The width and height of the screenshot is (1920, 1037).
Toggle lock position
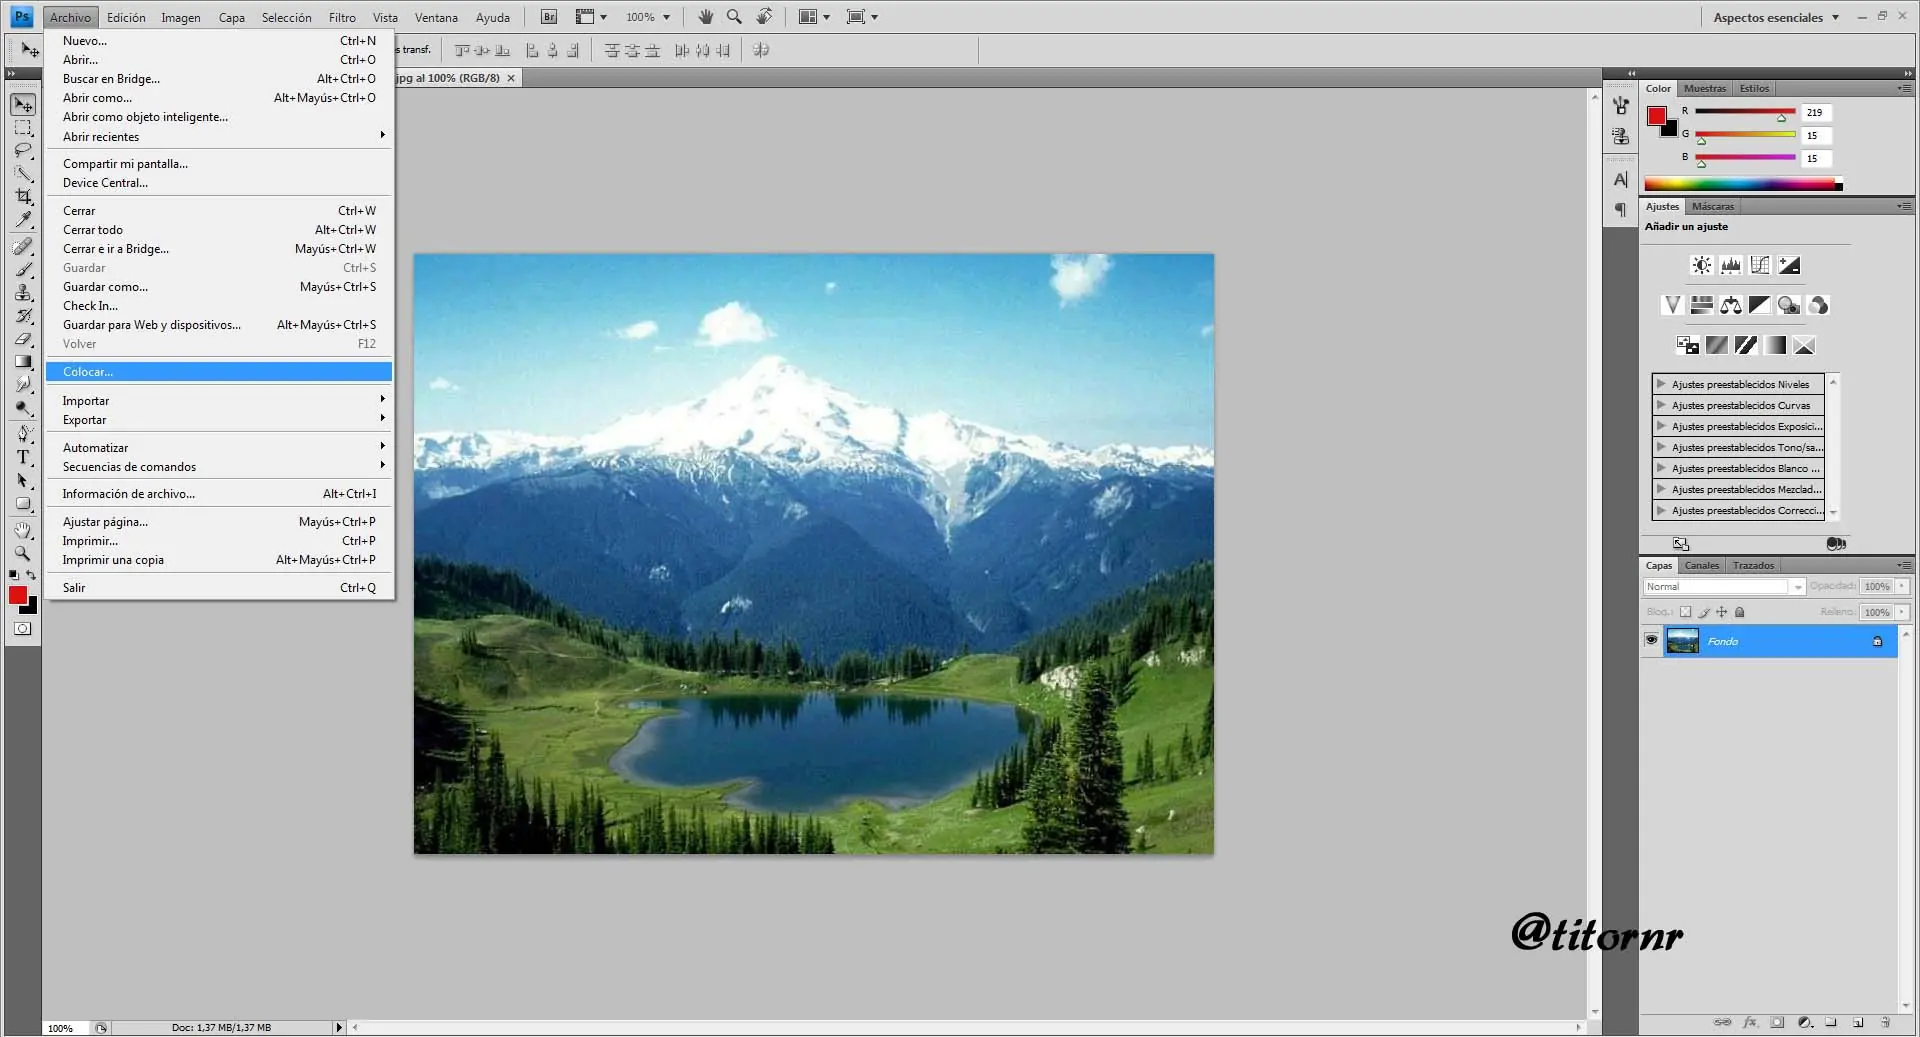click(x=1722, y=612)
